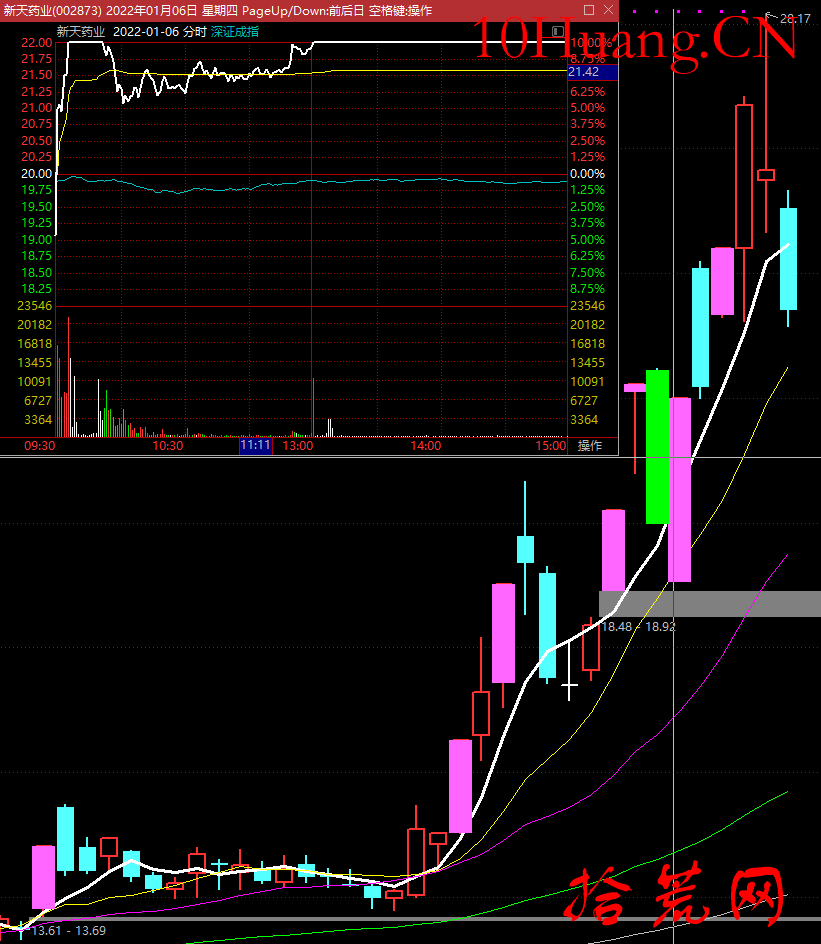Click the 13.61 - 13.69 price range label
The width and height of the screenshot is (821, 944).
pyautogui.click(x=68, y=931)
